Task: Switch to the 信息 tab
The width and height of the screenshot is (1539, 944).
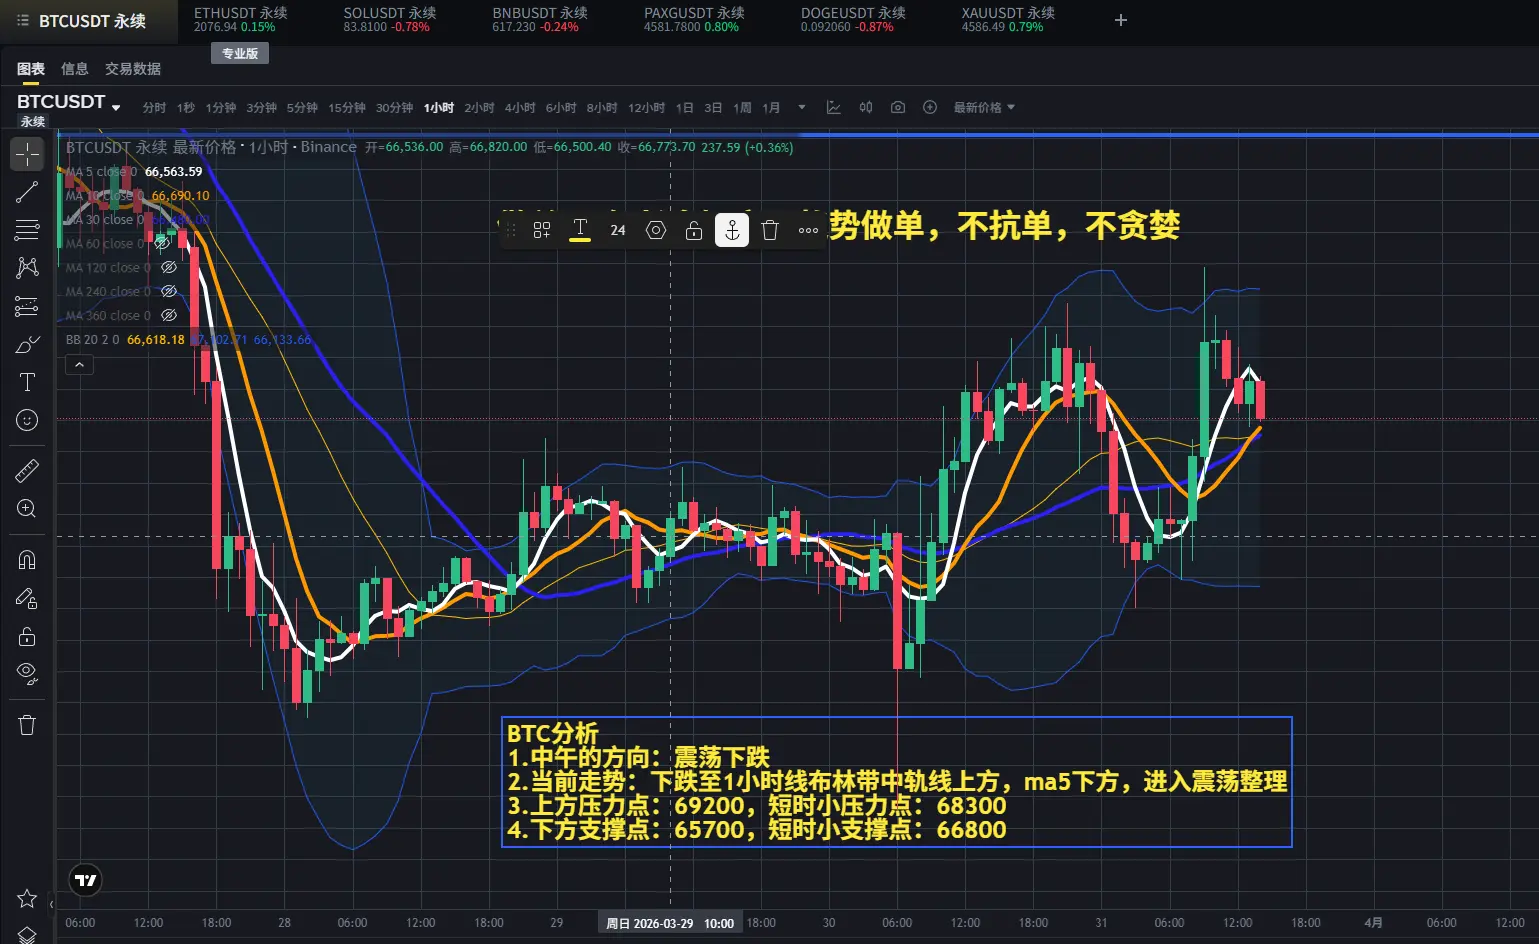Action: coord(75,68)
